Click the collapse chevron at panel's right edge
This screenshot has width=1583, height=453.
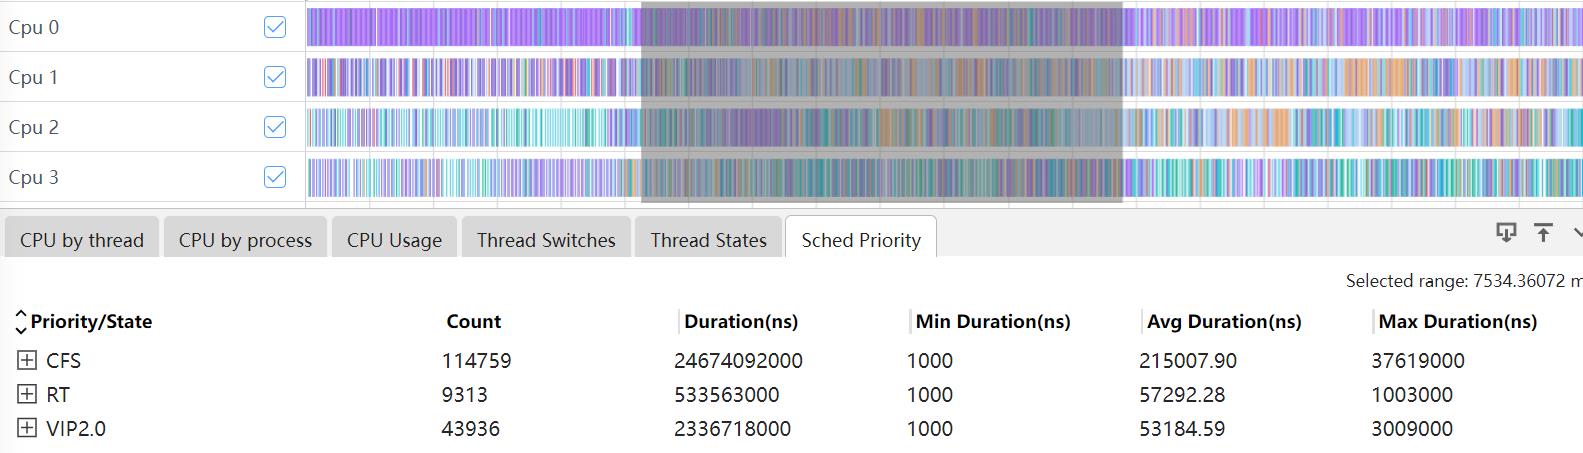pos(1576,233)
